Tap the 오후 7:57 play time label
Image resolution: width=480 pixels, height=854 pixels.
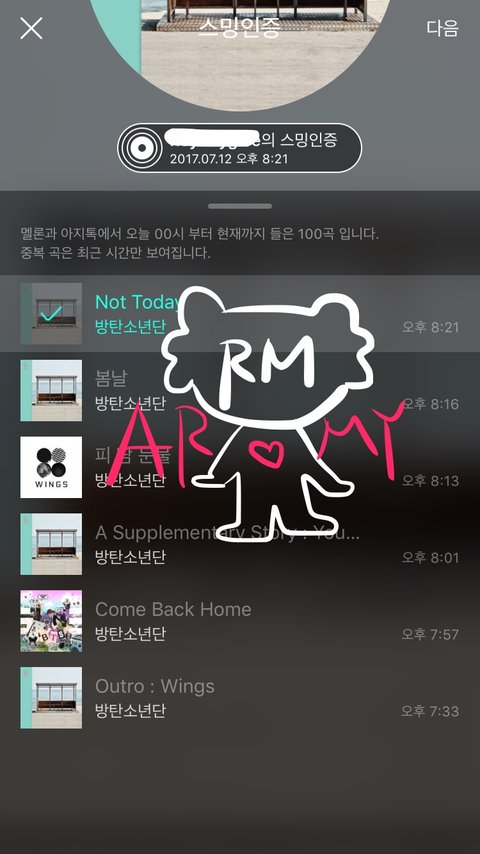click(430, 635)
